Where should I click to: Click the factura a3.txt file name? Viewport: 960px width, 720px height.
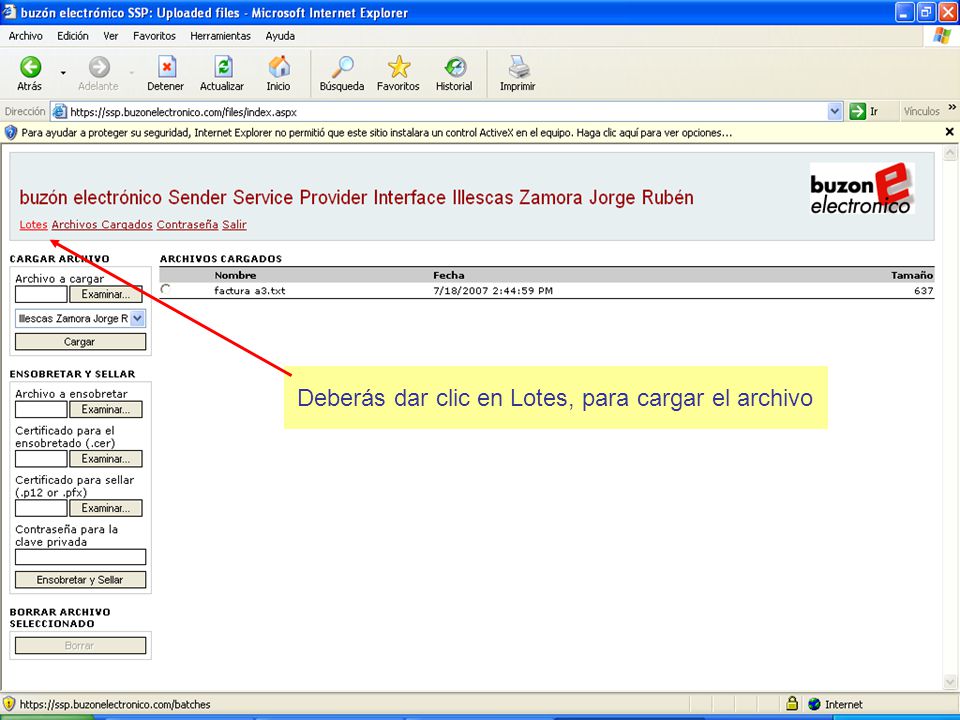point(250,291)
